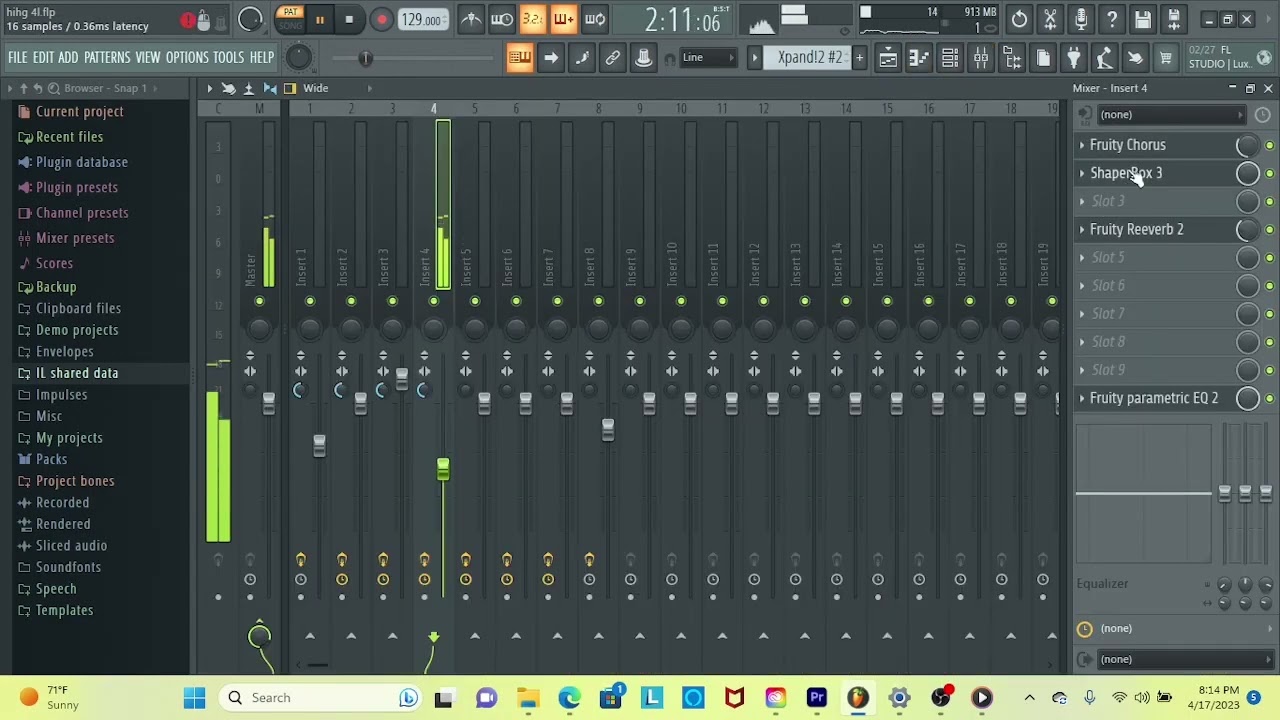
Task: Open Fruity parametric EQ 2 slot arrow
Action: [x=1082, y=398]
